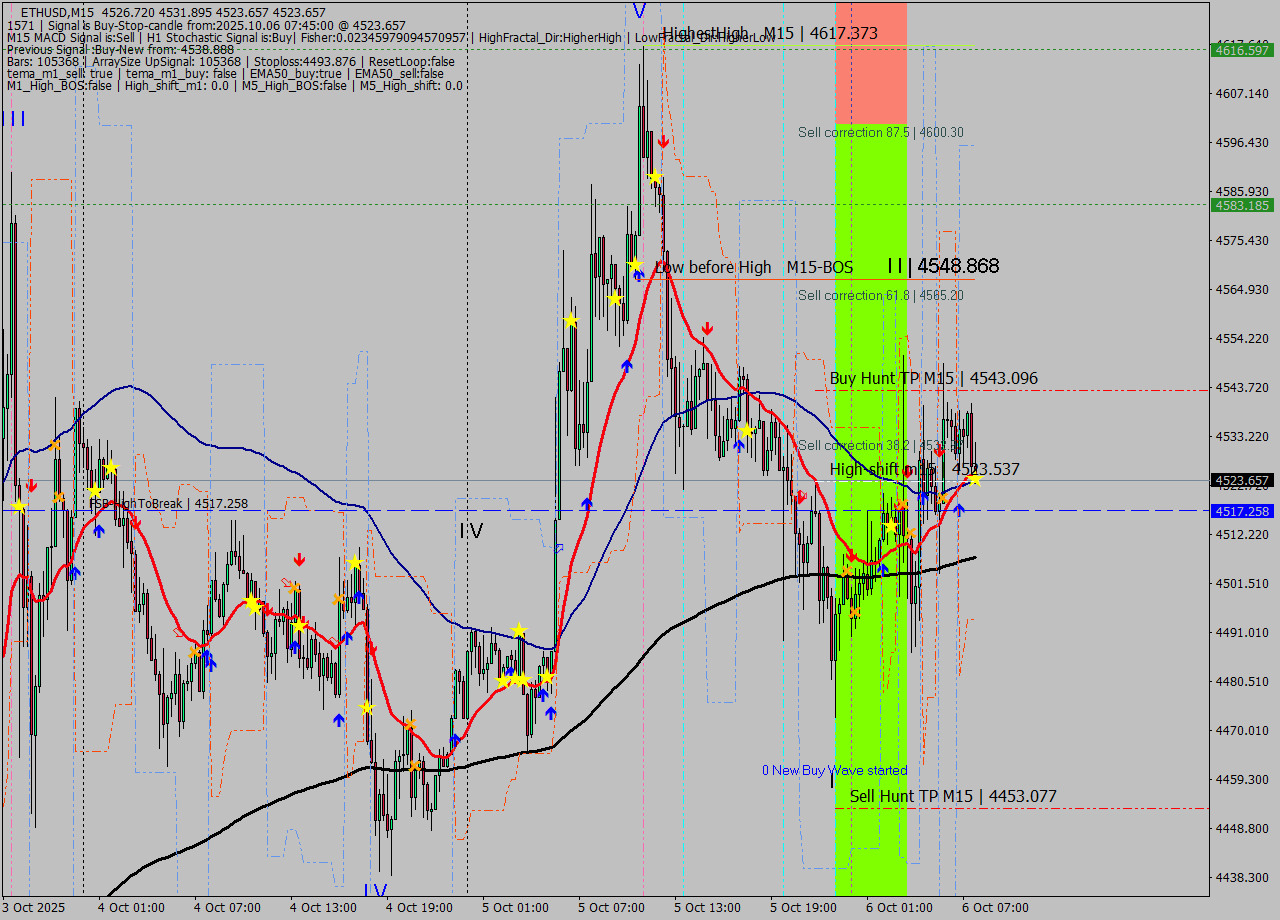Select the orange star marker near 4 Oct 13:00
The width and height of the screenshot is (1280, 920).
(x=339, y=599)
